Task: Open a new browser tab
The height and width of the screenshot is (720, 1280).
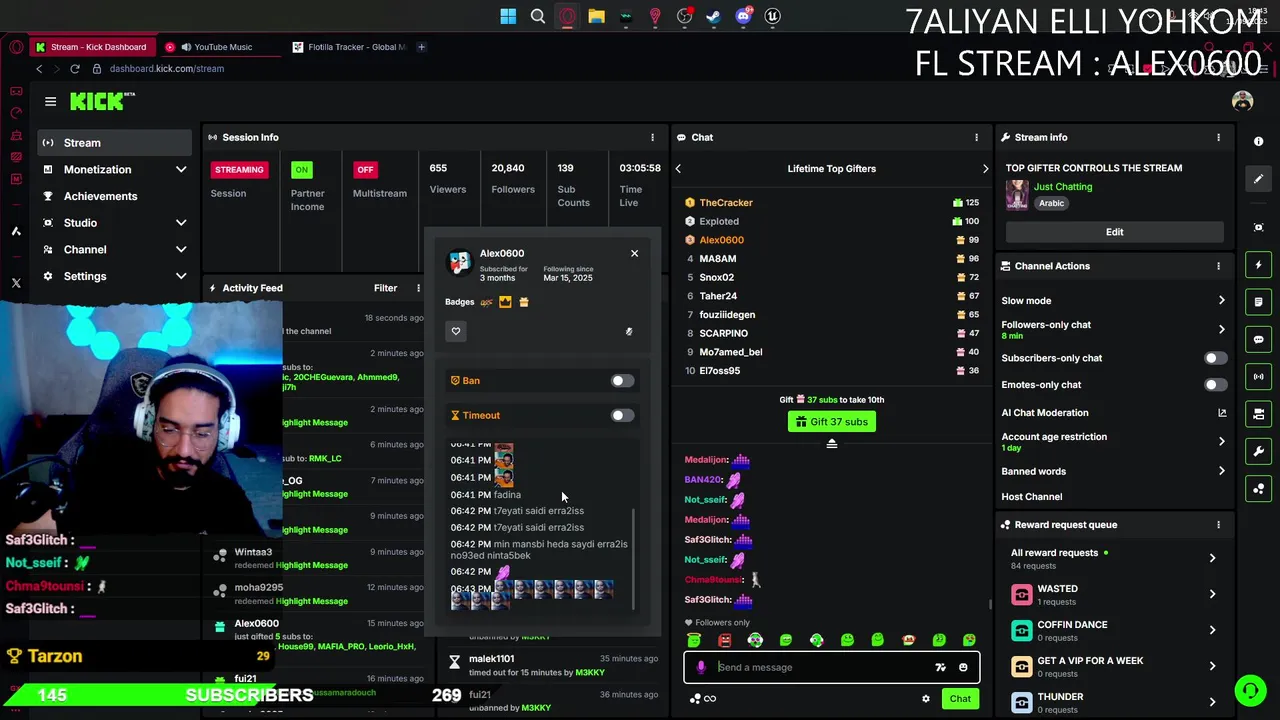Action: point(421,47)
